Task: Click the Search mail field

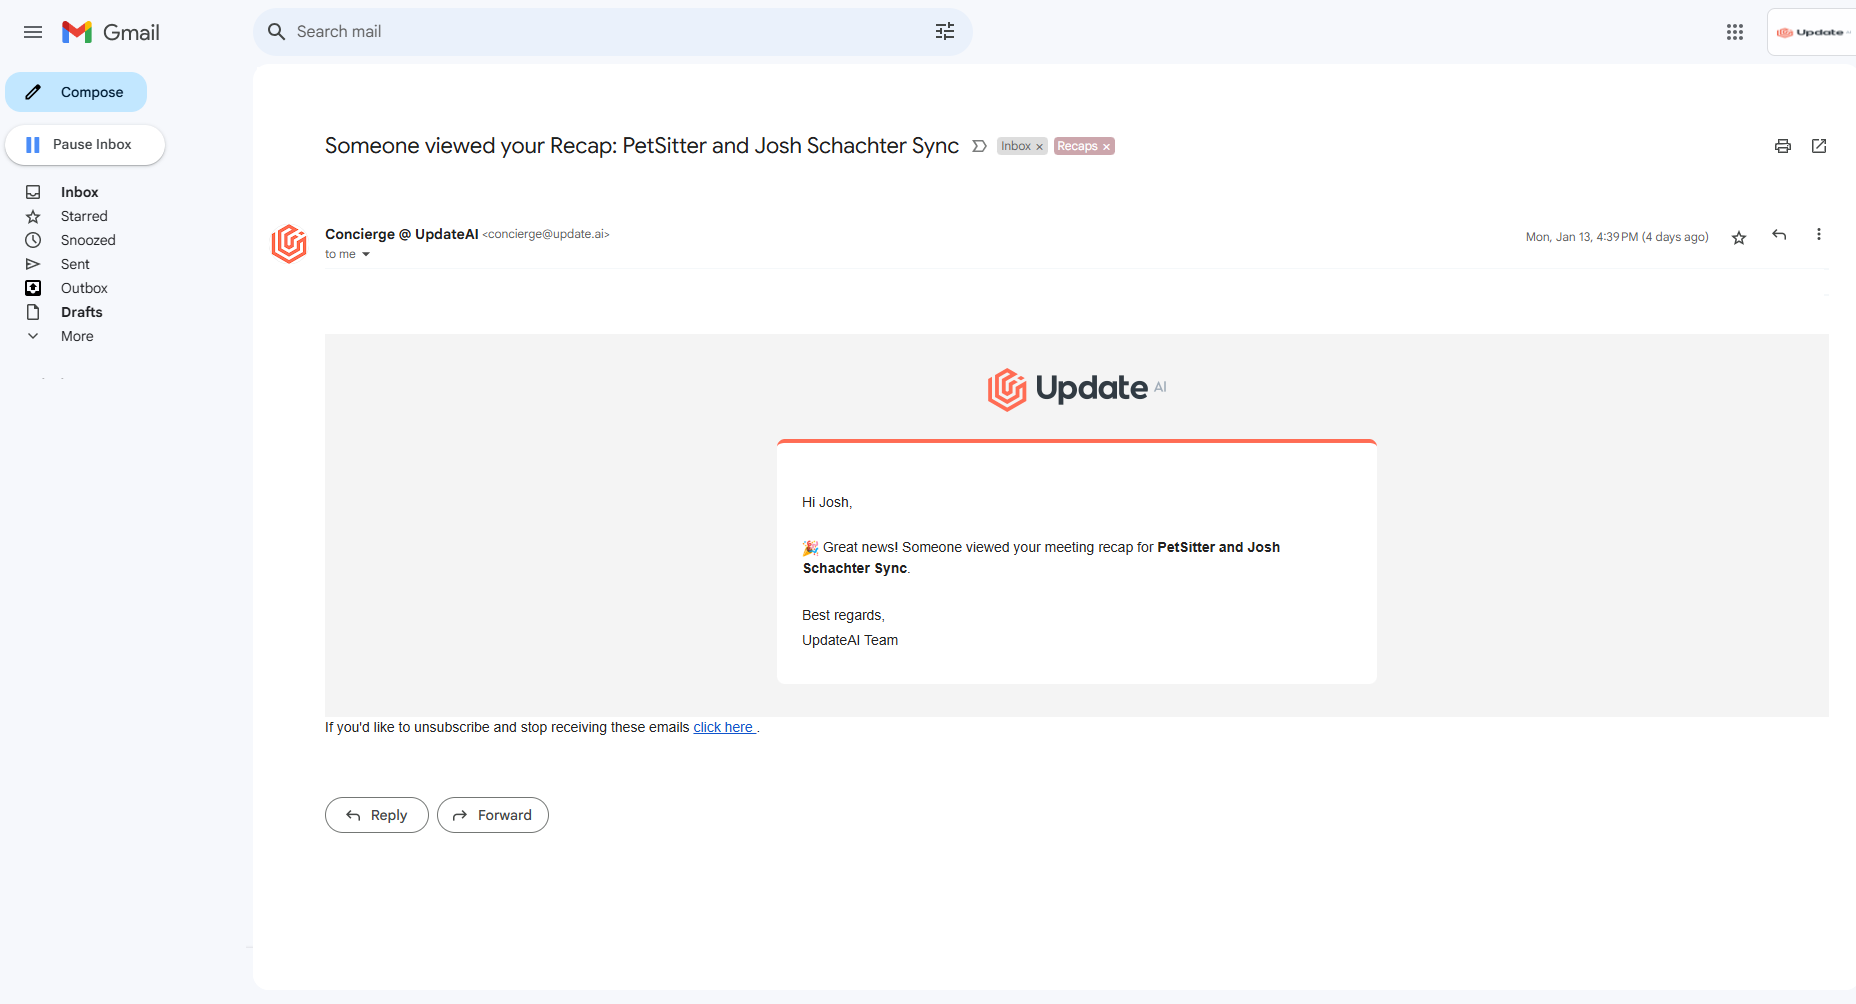Action: [x=612, y=32]
